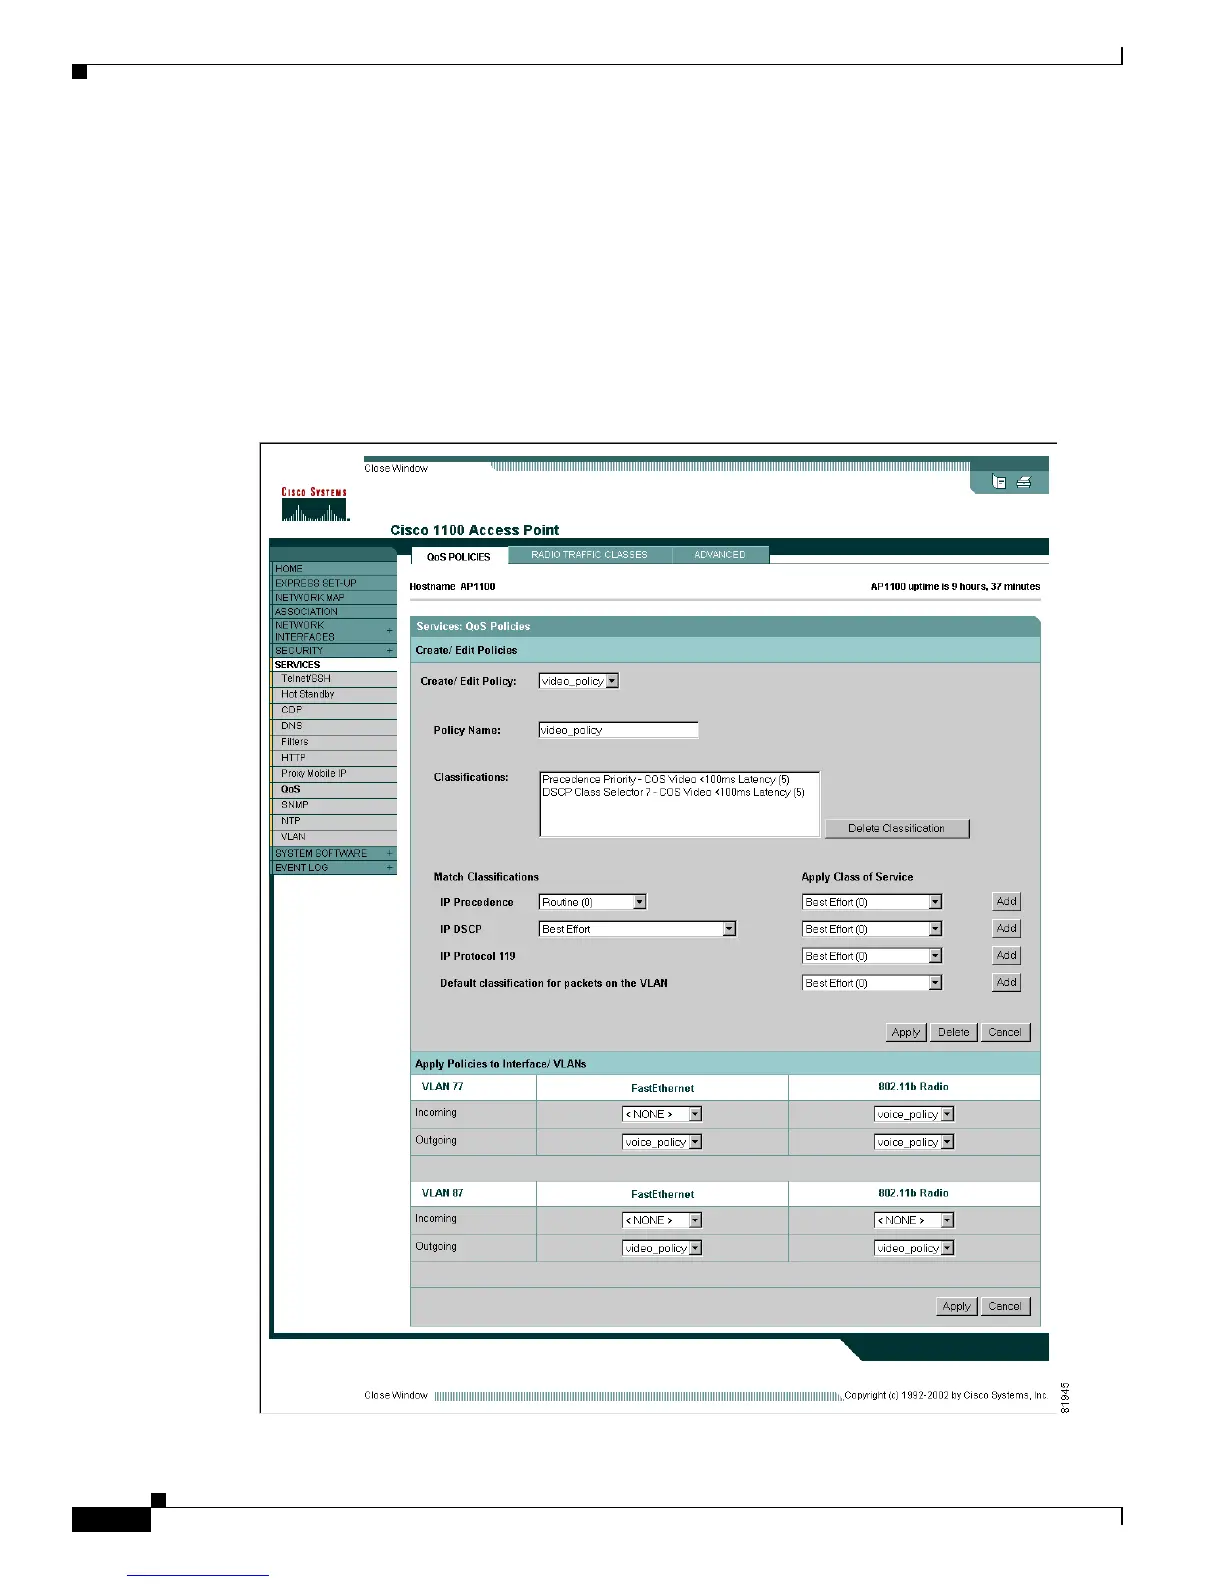This screenshot has height=1584, width=1224.
Task: Select SERVICES in the sidebar
Action: 334,664
